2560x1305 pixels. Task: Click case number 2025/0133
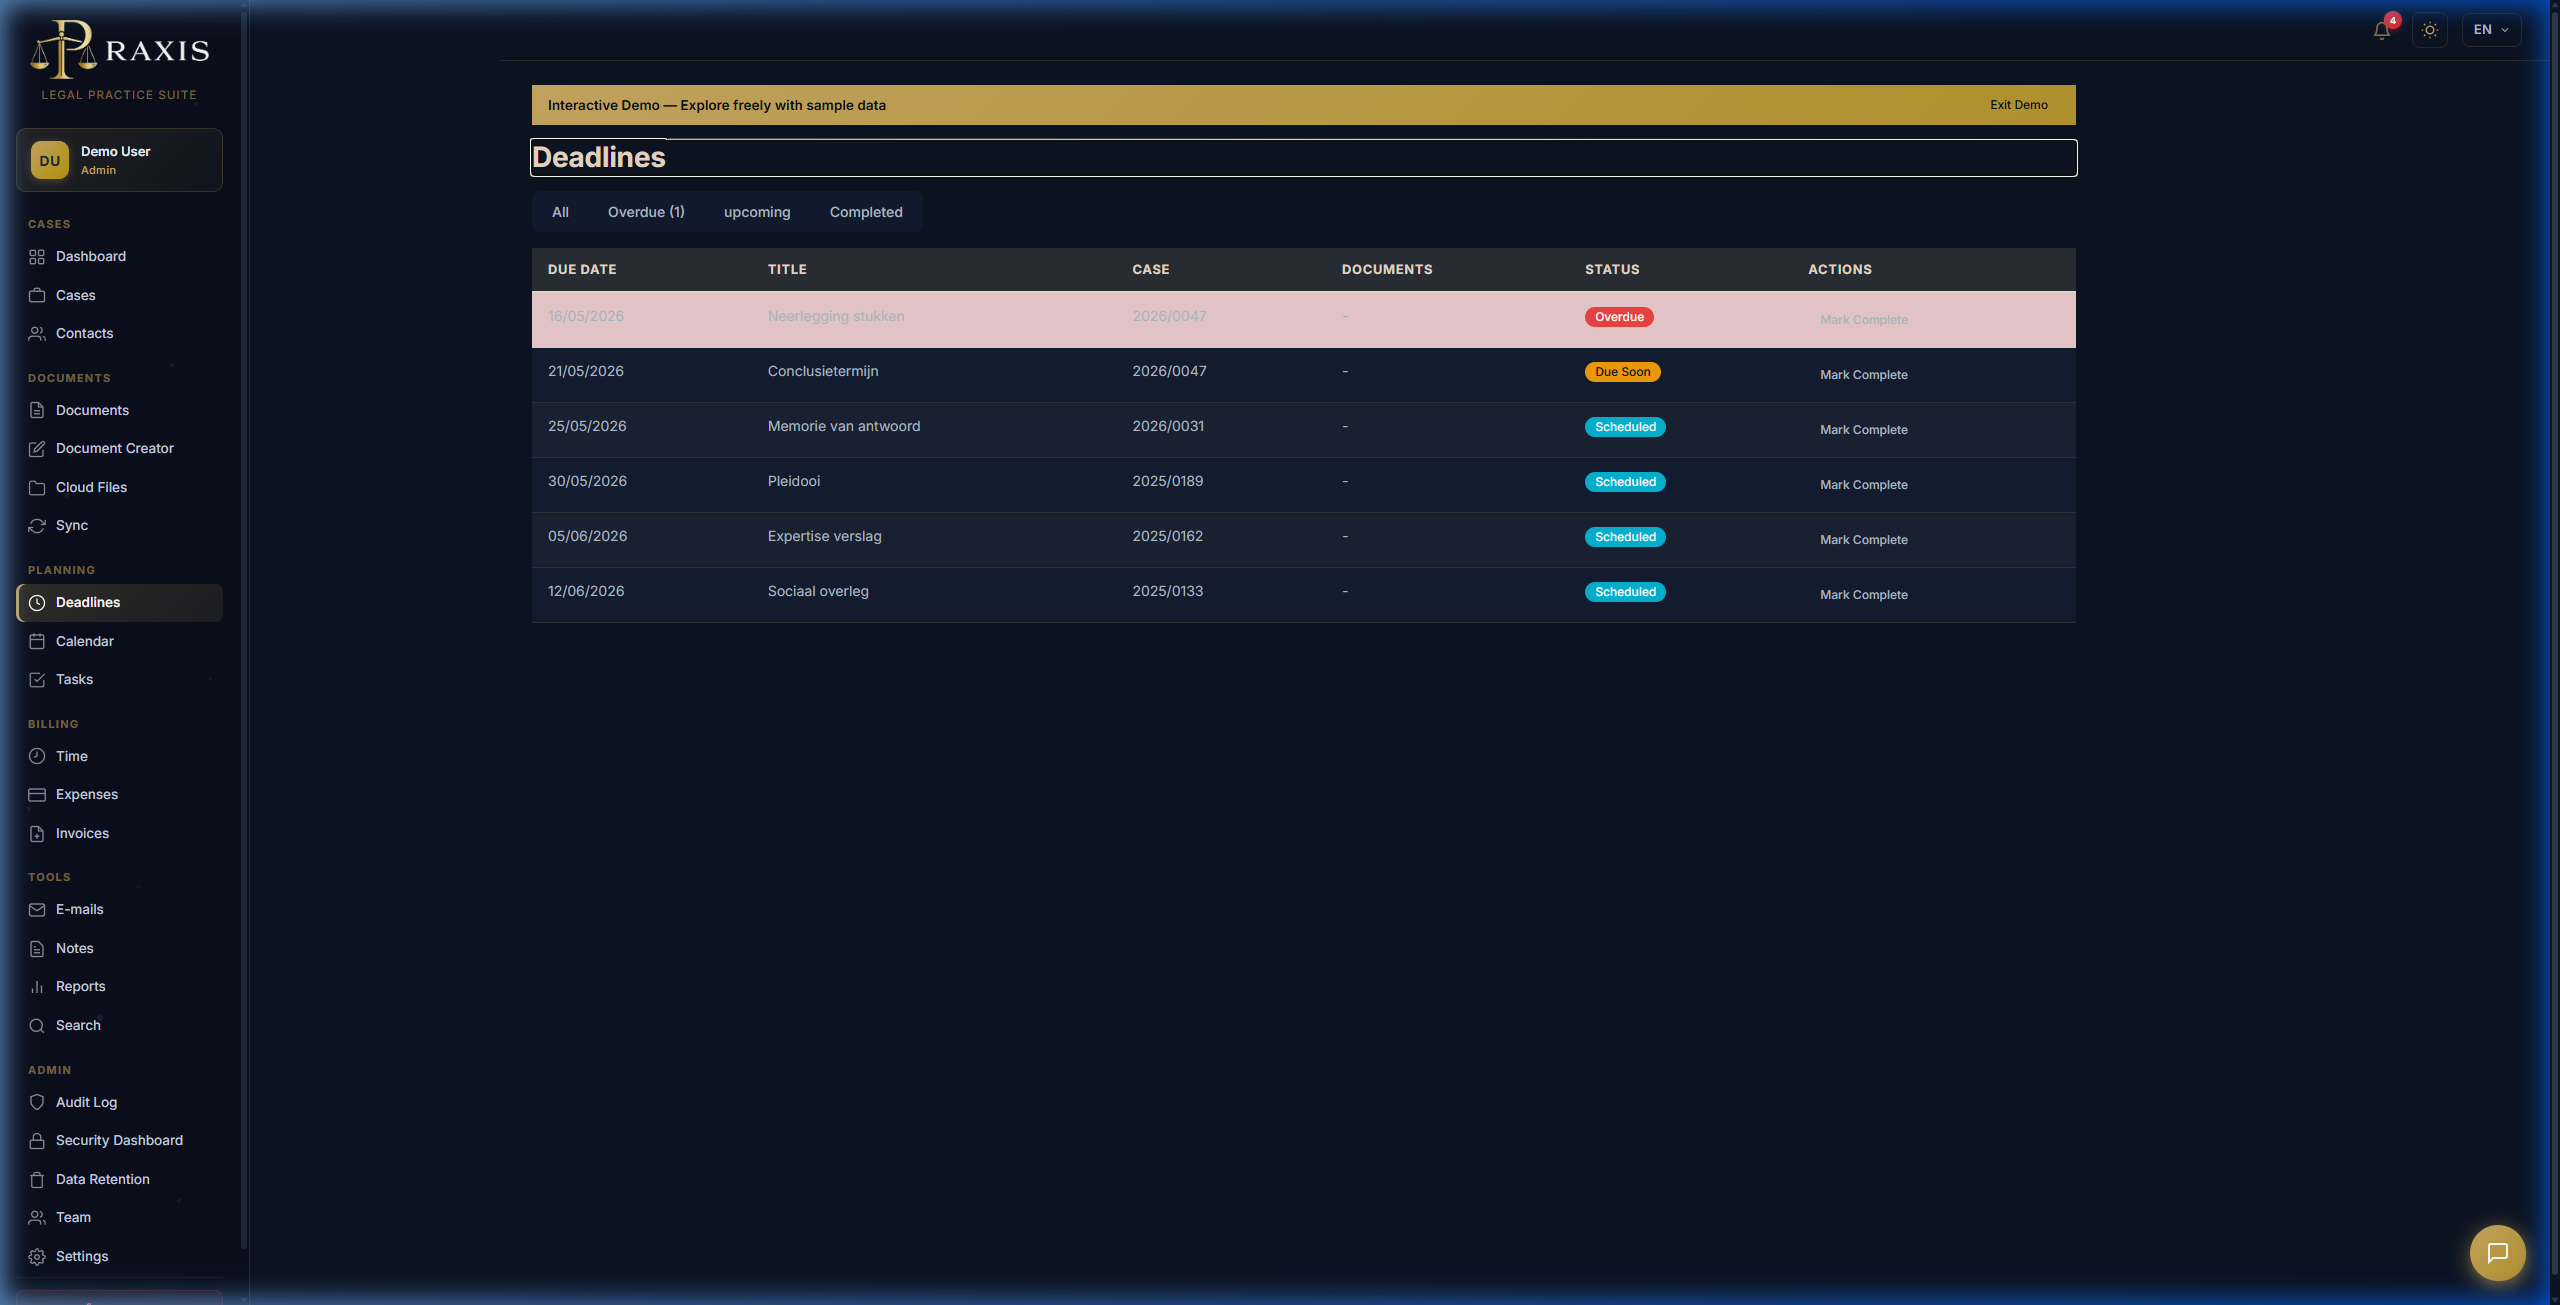[x=1168, y=591]
